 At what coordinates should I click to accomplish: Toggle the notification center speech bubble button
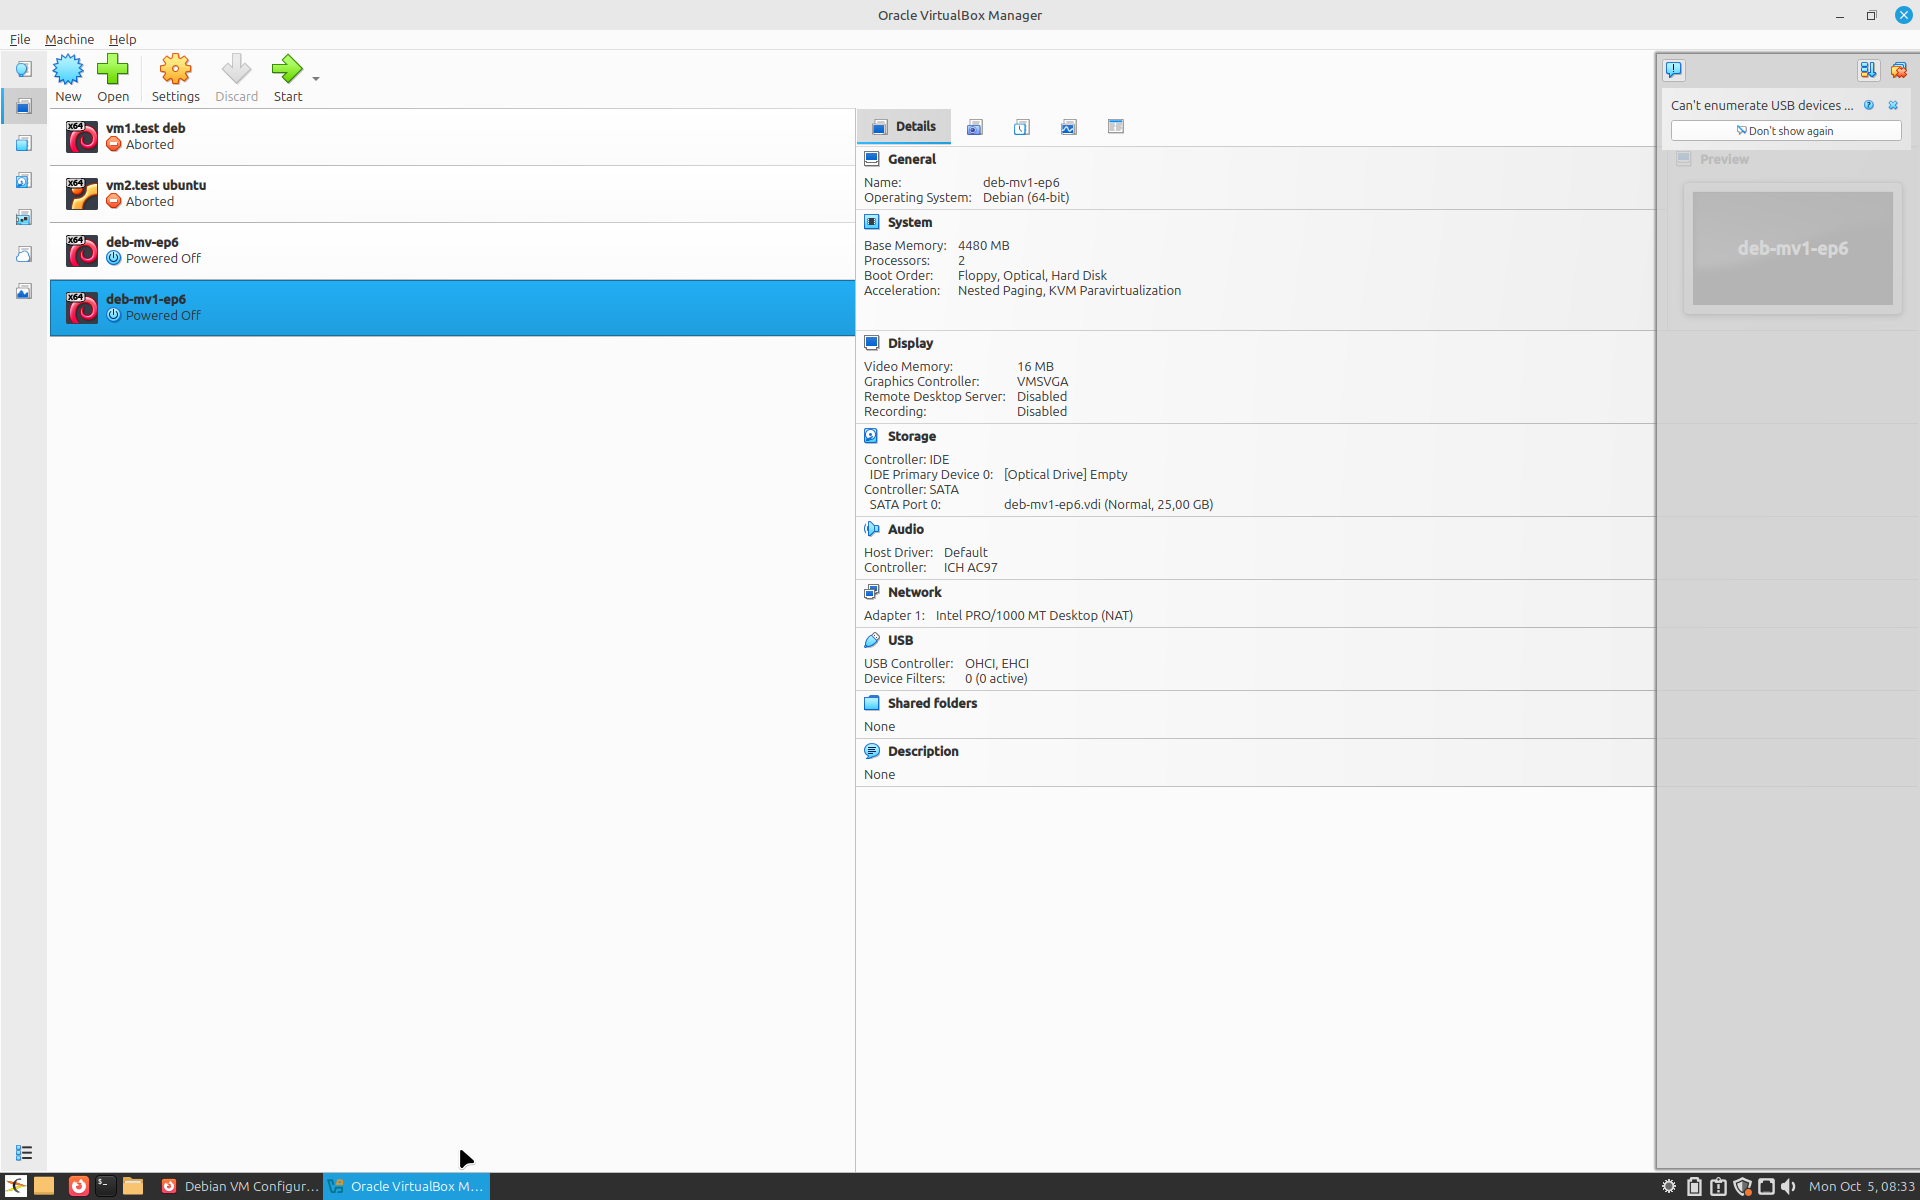click(x=1674, y=70)
